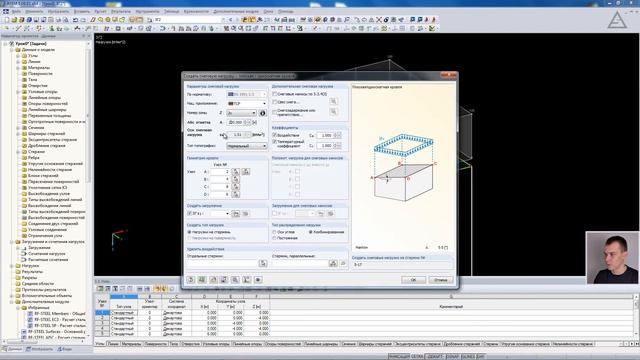Select Материалы in navigator tree
This screenshot has width=640, height=360.
39,67
